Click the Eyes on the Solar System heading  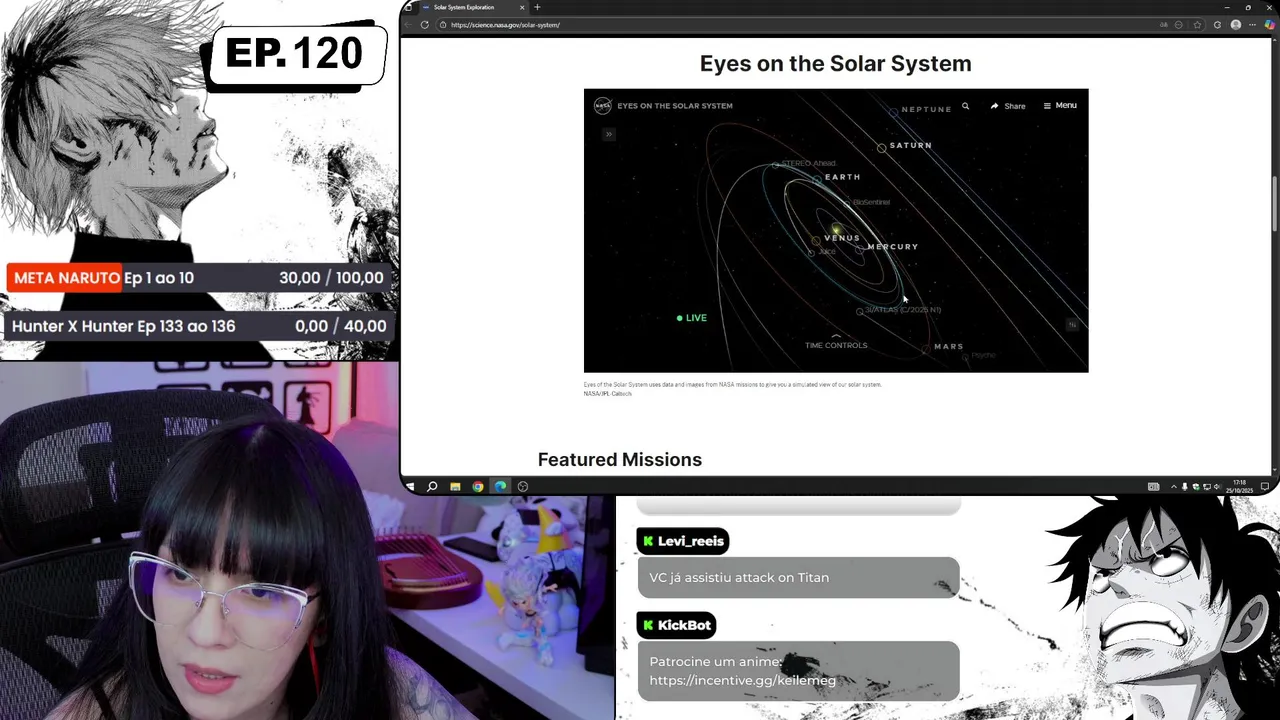tap(836, 64)
